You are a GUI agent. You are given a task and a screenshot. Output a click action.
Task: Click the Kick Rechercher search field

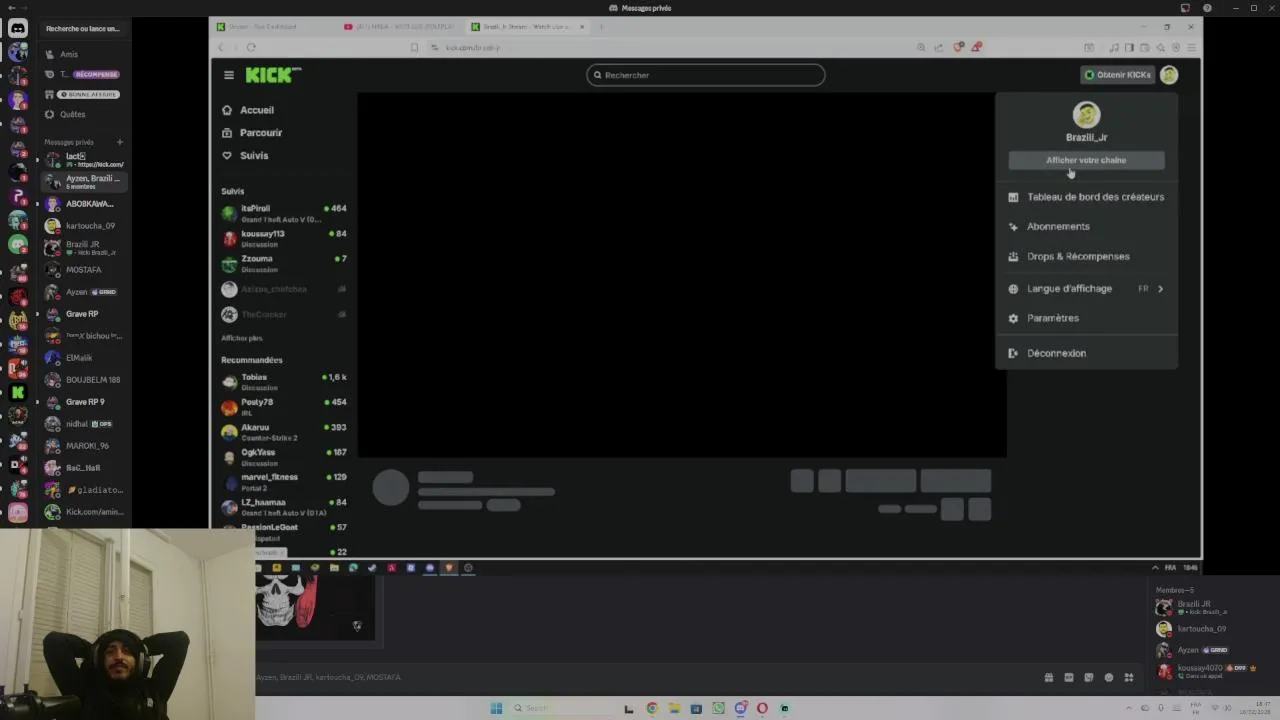706,75
